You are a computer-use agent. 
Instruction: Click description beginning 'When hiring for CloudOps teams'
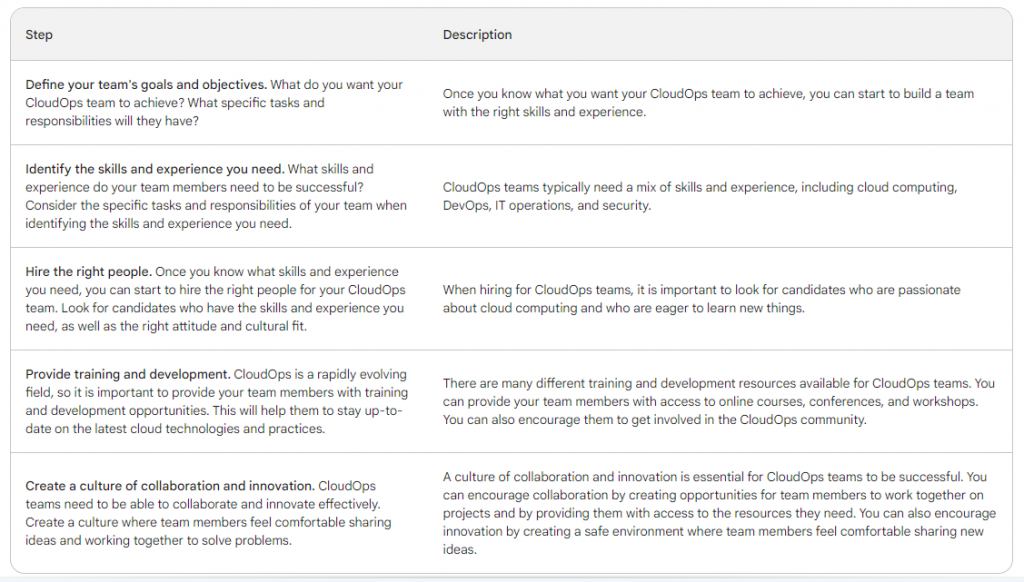702,299
